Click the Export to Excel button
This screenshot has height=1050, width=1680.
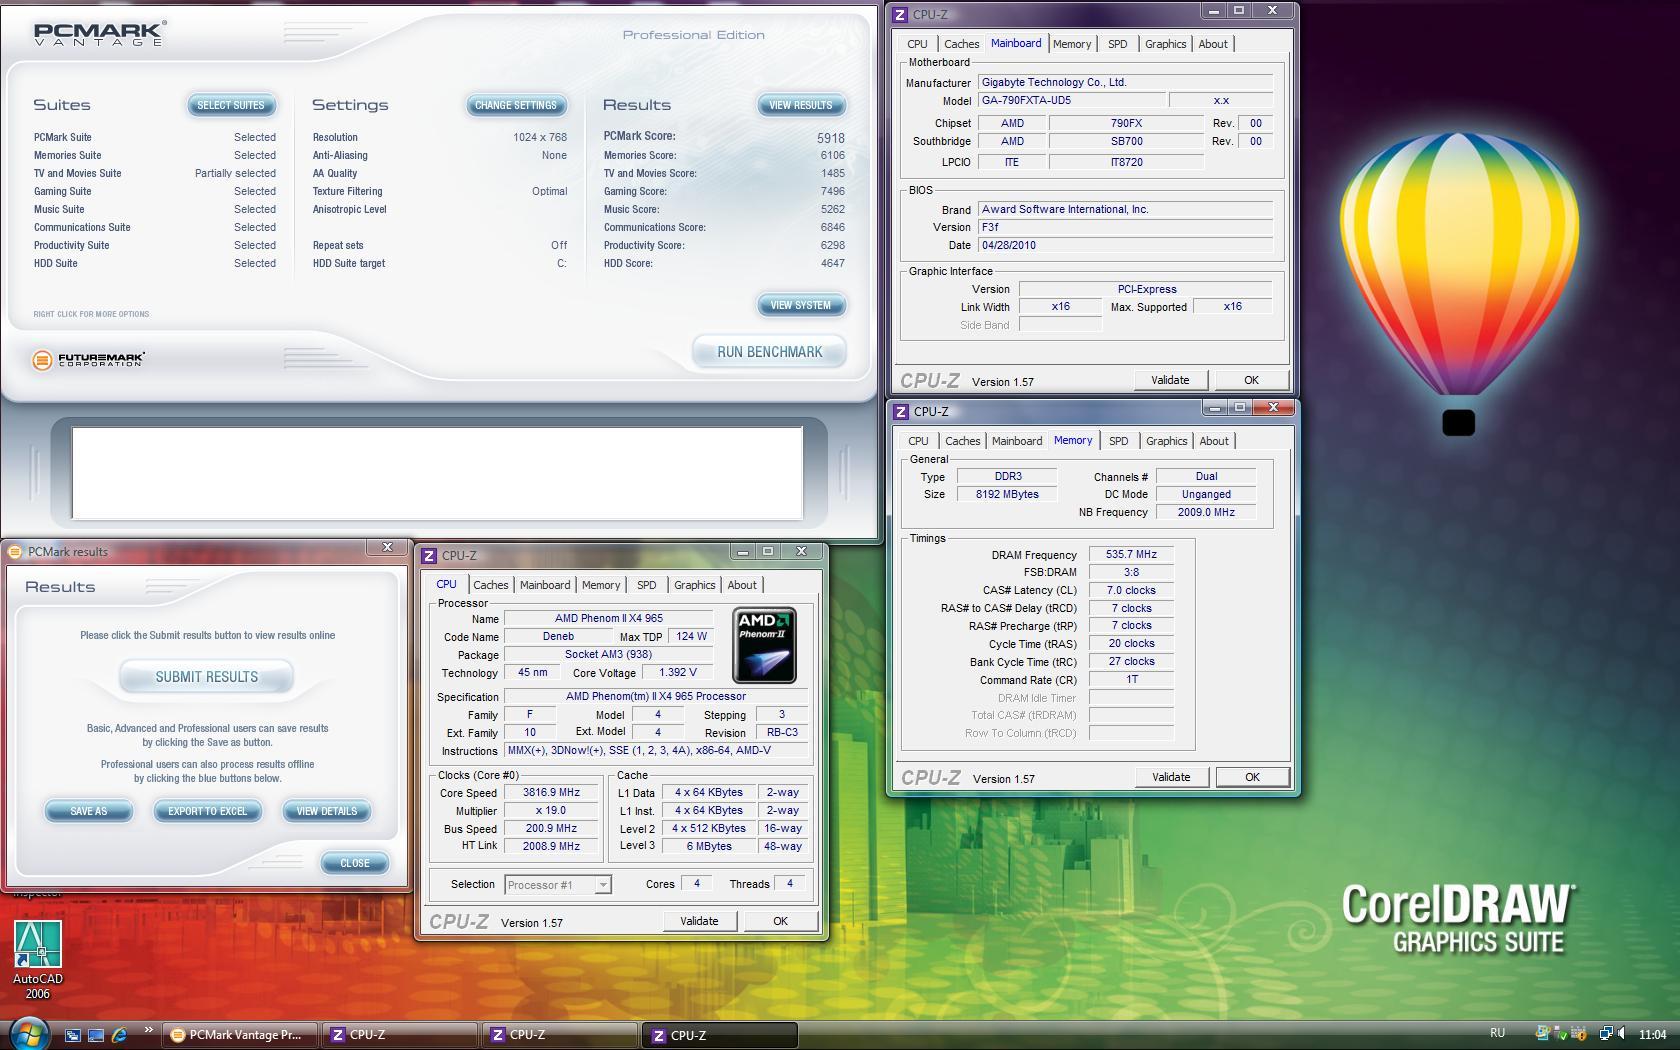point(207,811)
